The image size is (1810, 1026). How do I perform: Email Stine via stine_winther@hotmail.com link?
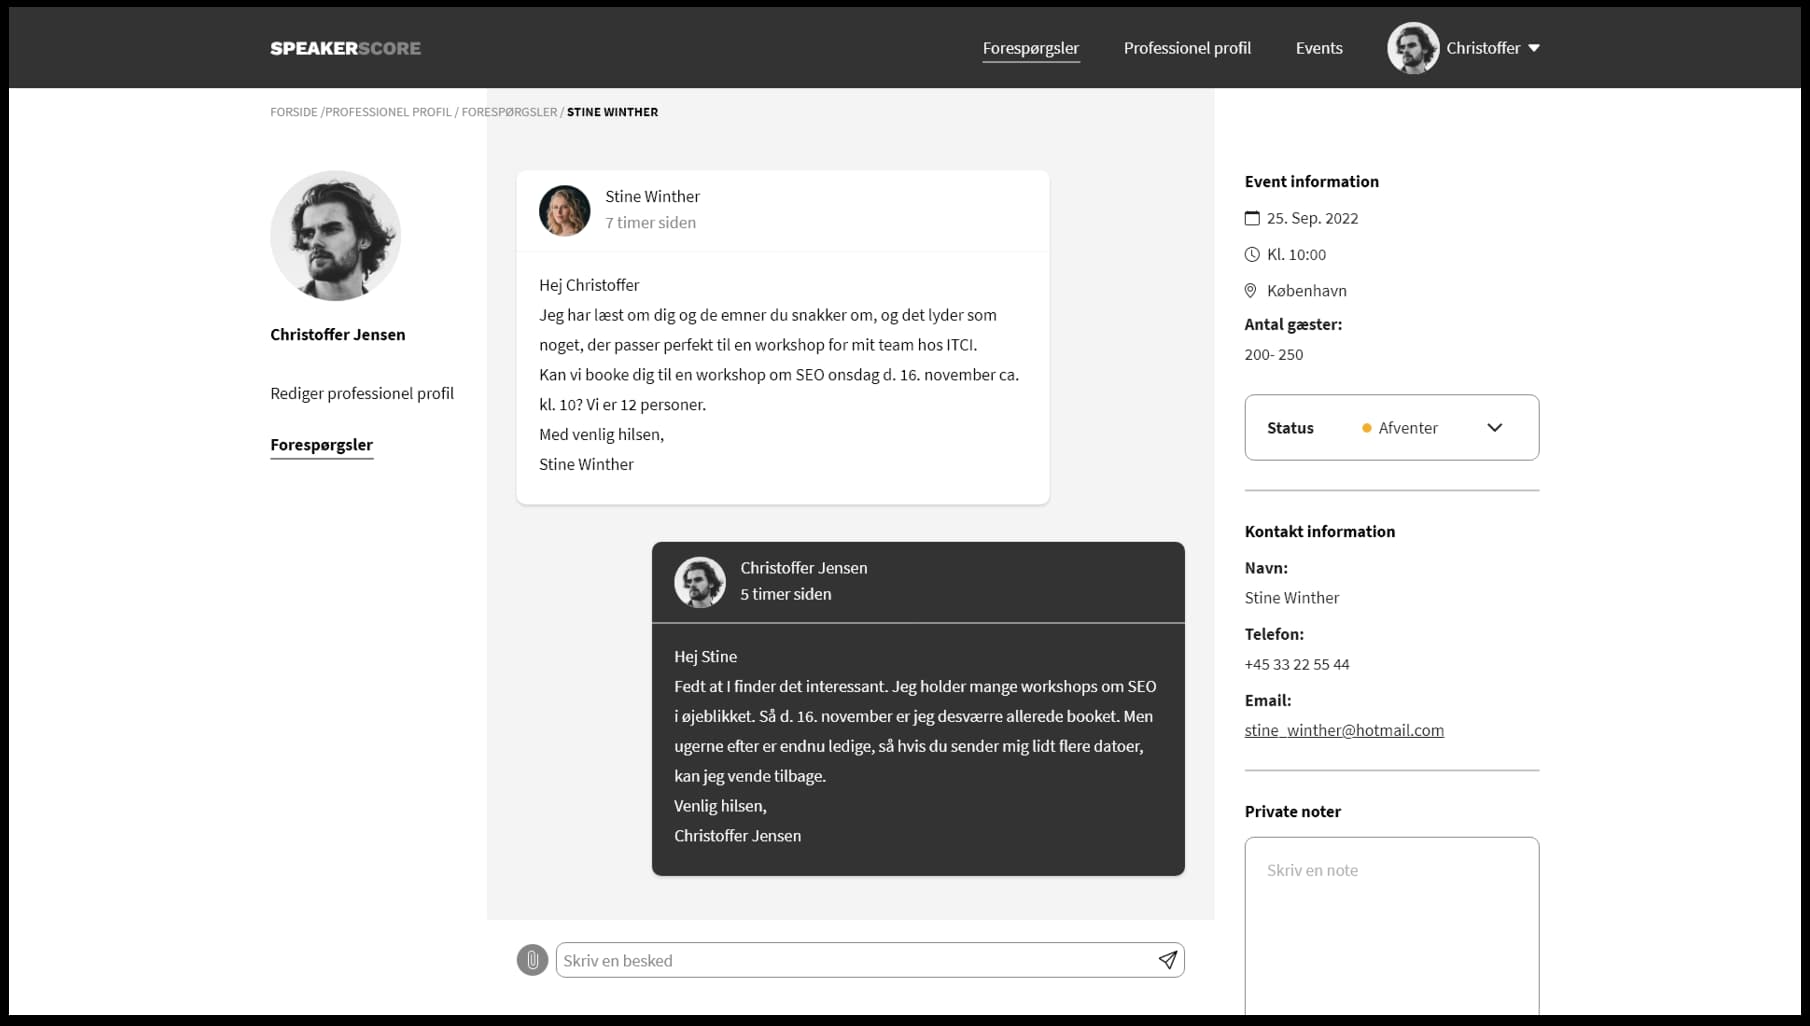tap(1344, 730)
